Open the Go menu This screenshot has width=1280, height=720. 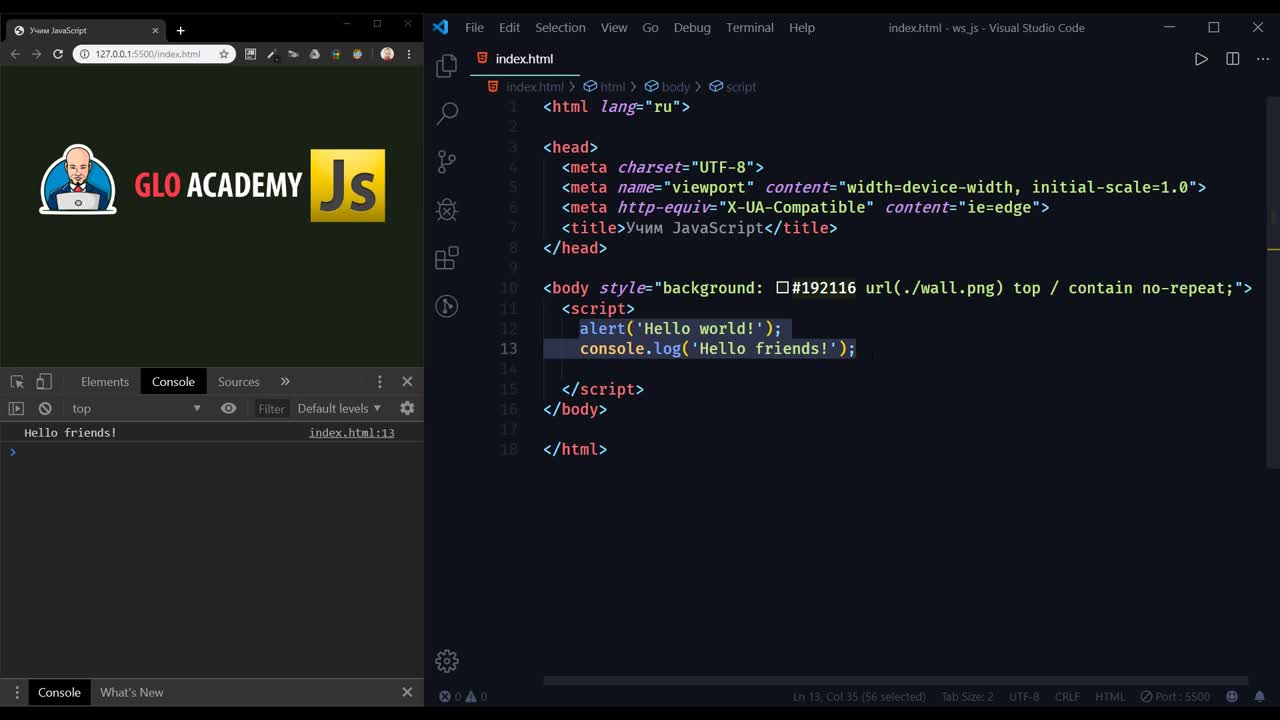pos(650,28)
